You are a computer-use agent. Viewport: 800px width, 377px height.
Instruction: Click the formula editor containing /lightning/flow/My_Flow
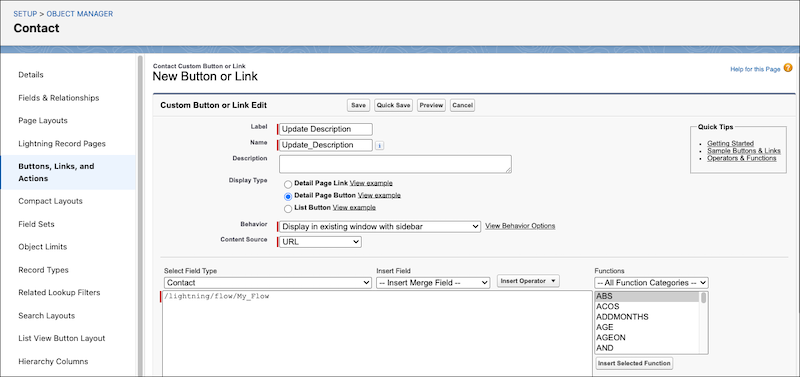point(378,334)
